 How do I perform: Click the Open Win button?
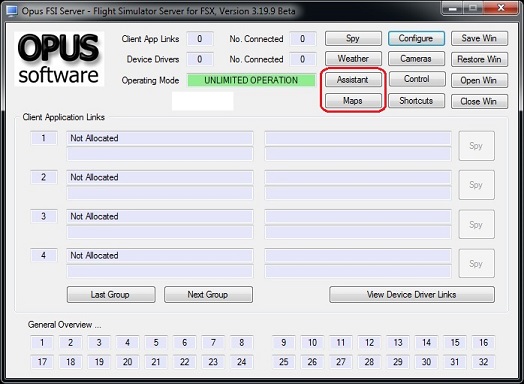point(479,81)
